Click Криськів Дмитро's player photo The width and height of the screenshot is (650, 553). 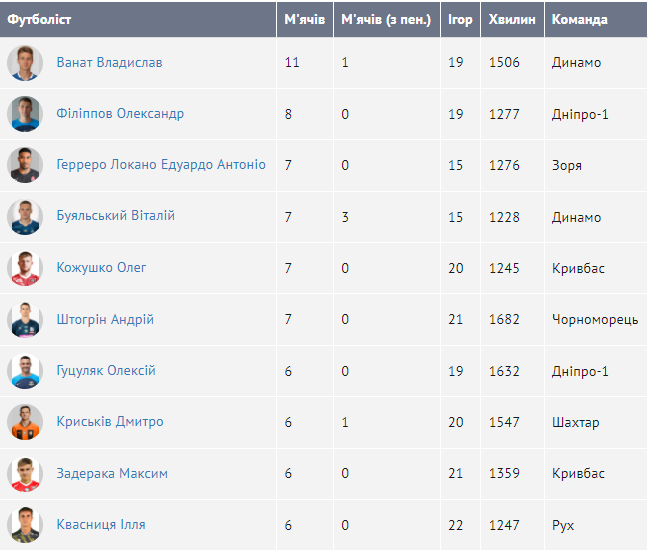(25, 422)
